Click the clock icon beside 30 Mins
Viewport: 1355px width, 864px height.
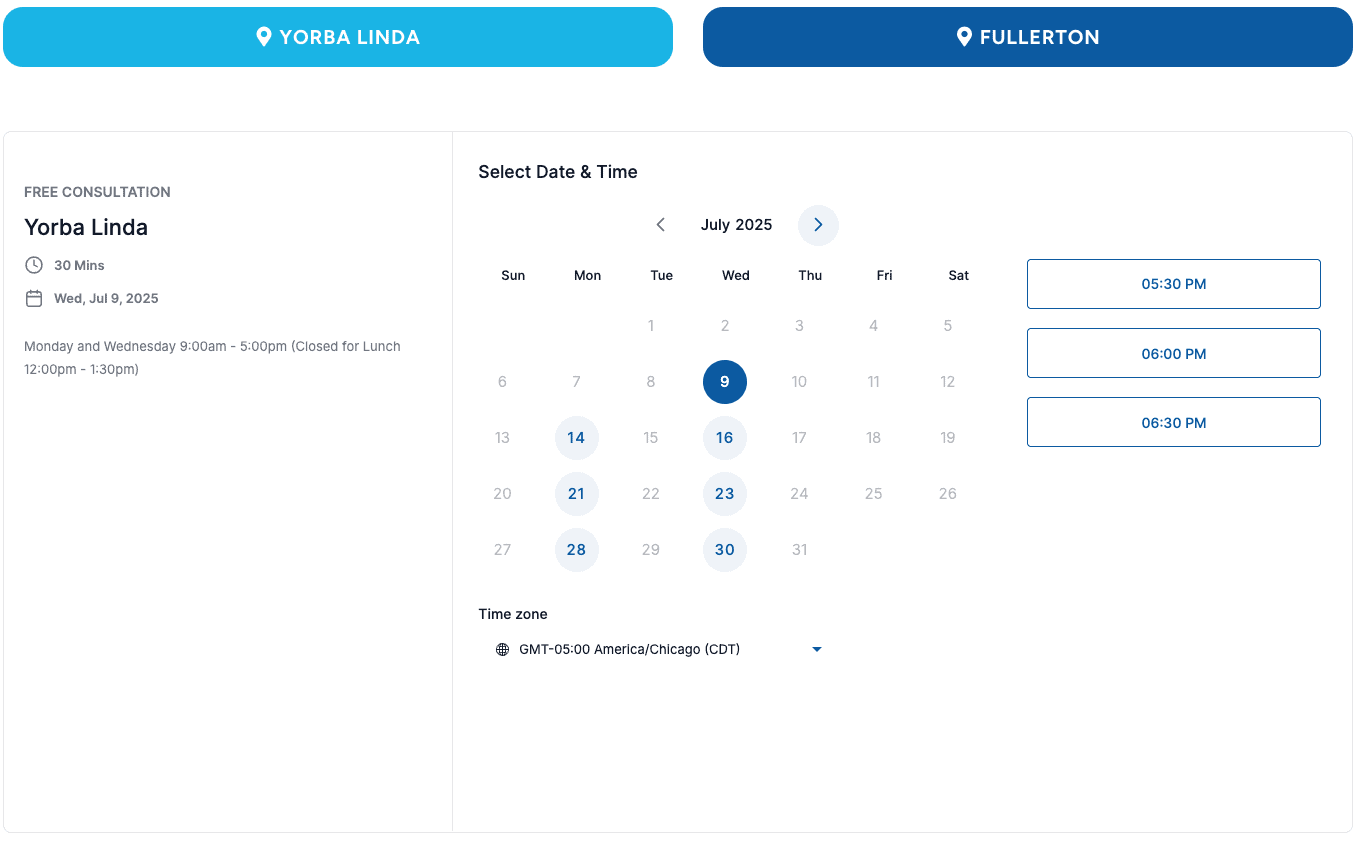coord(34,265)
